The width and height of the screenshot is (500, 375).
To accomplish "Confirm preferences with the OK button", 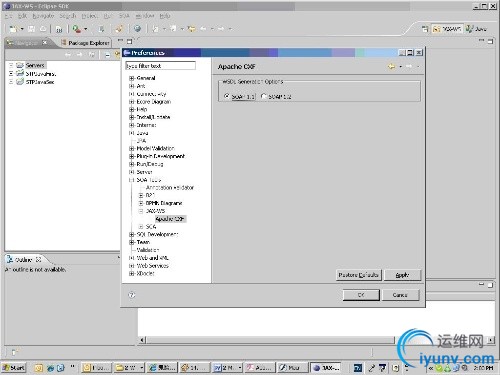I will pos(361,295).
